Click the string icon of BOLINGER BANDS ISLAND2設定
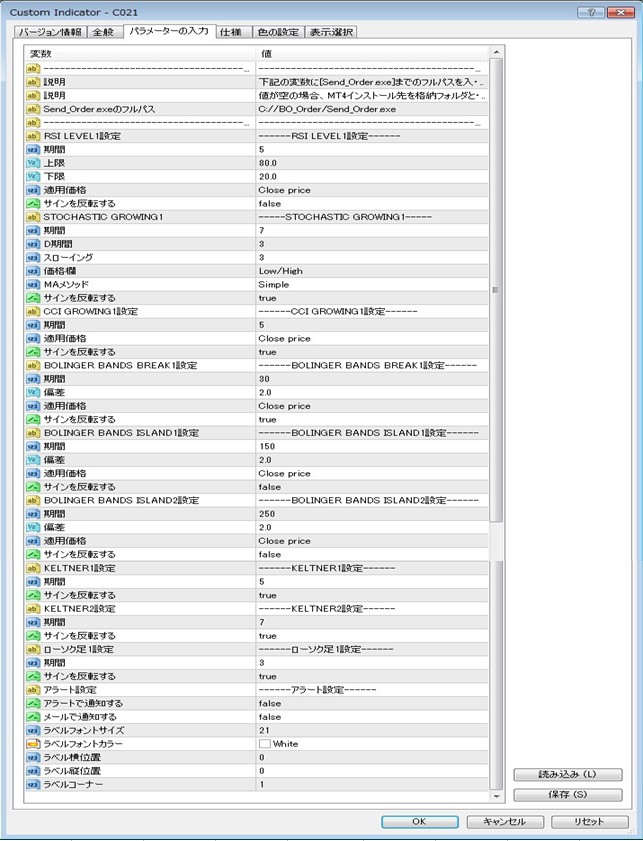Screen dimensions: 643x841 (x=33, y=500)
